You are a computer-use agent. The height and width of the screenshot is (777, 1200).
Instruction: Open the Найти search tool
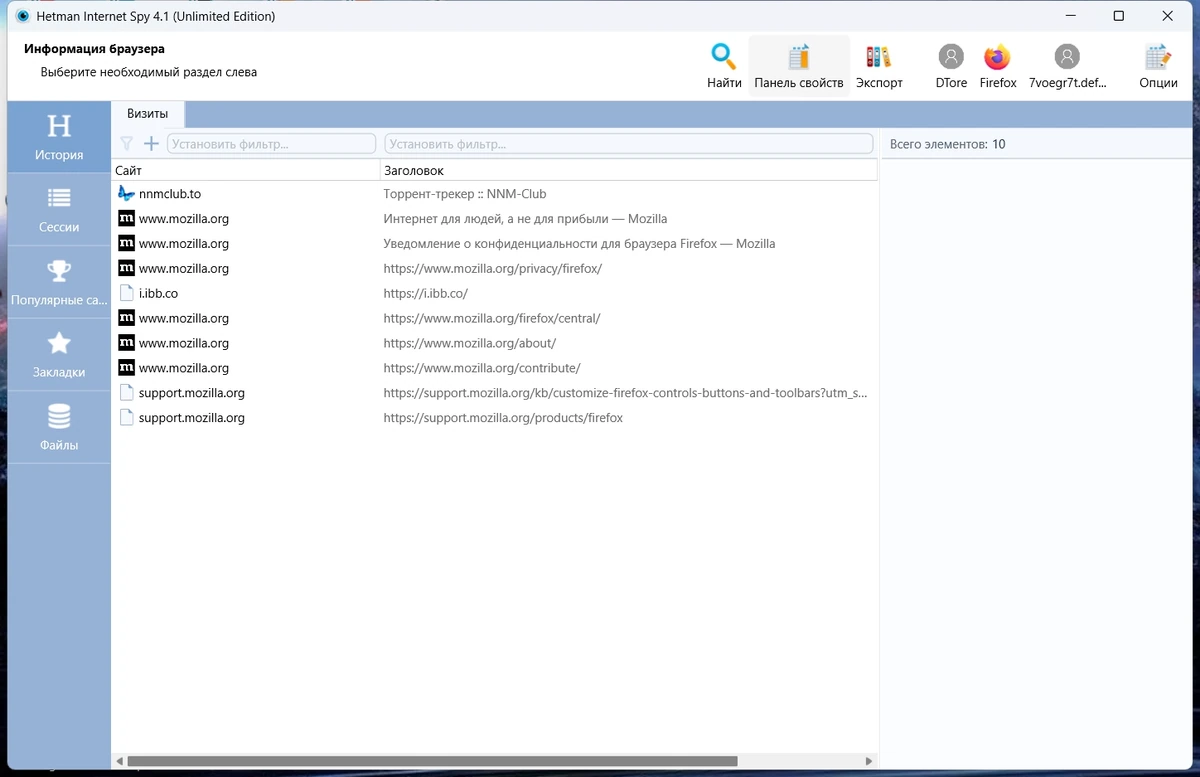pos(724,66)
